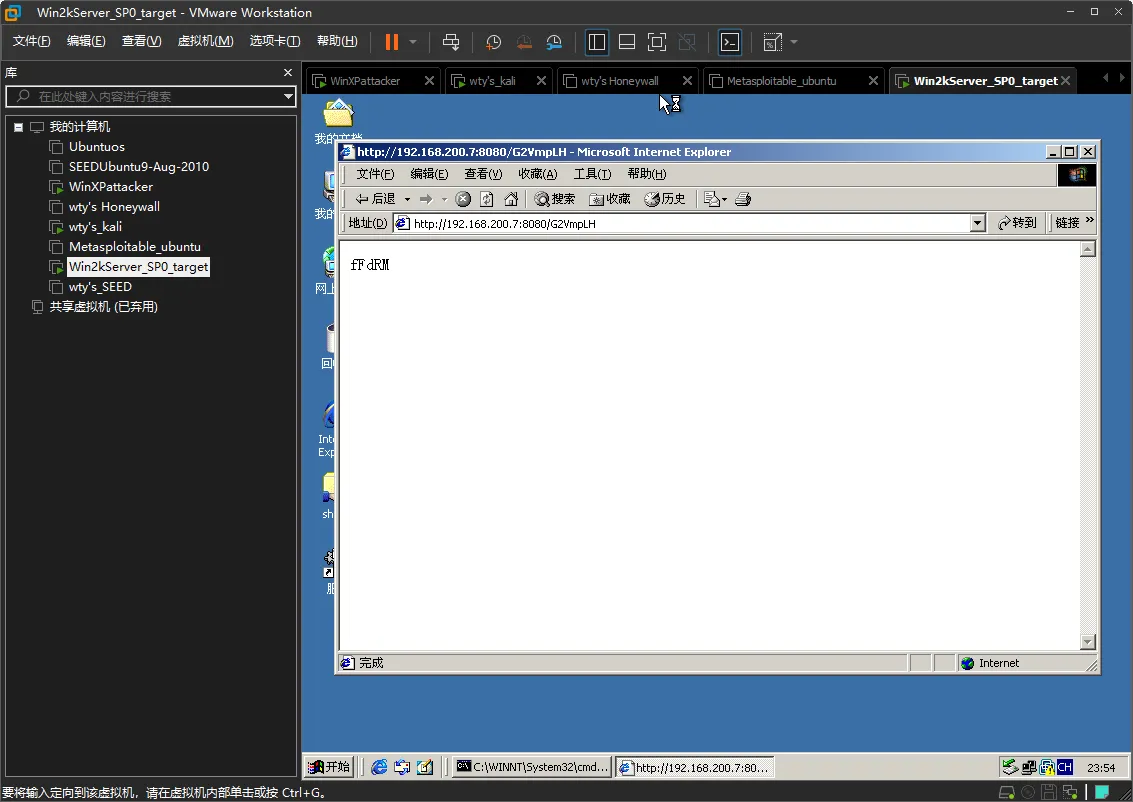This screenshot has height=802, width=1133.
Task: Open the stretch display dropdown arrow
Action: (x=794, y=42)
